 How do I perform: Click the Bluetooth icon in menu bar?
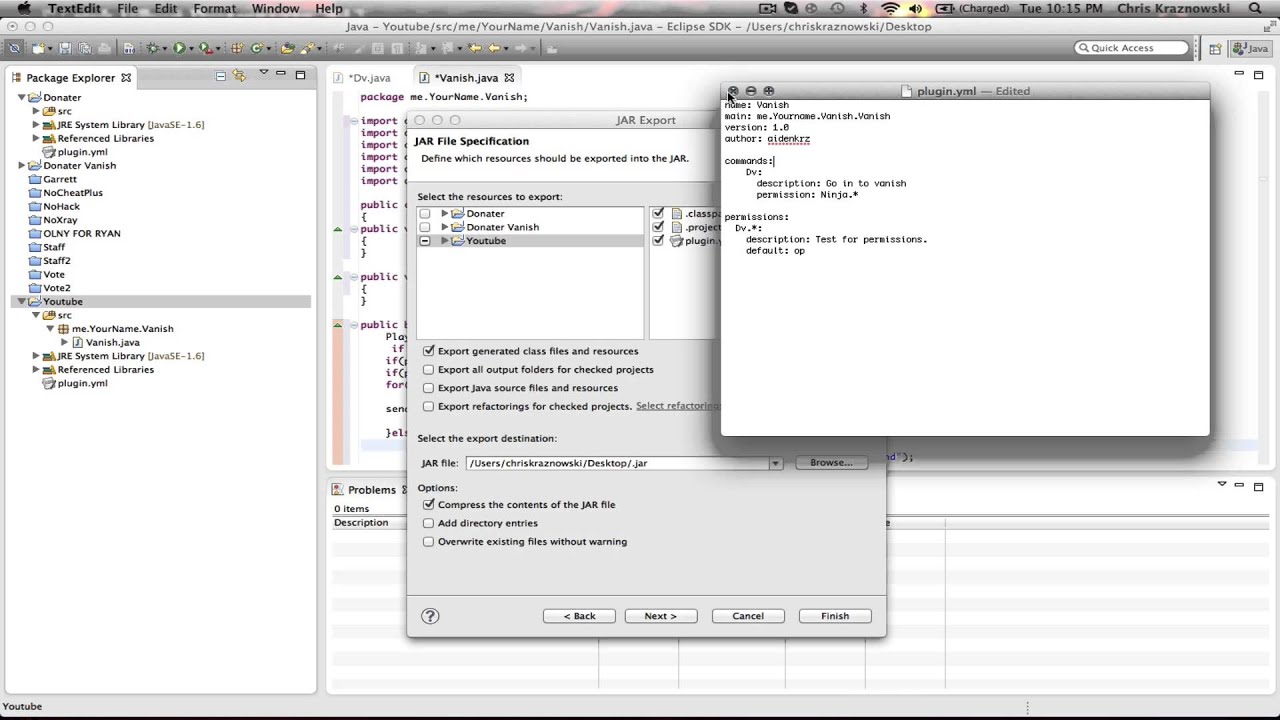864,9
